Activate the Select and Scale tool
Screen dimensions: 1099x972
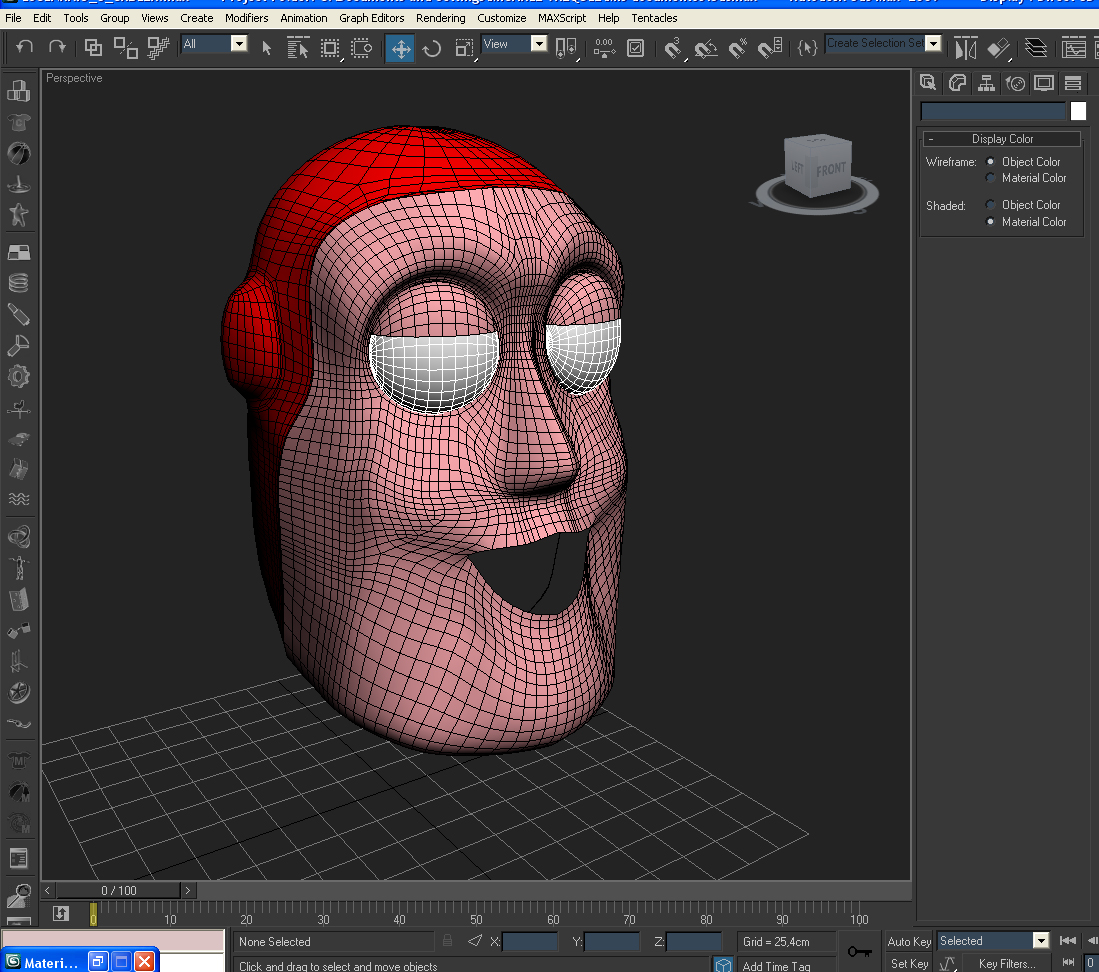coord(464,48)
